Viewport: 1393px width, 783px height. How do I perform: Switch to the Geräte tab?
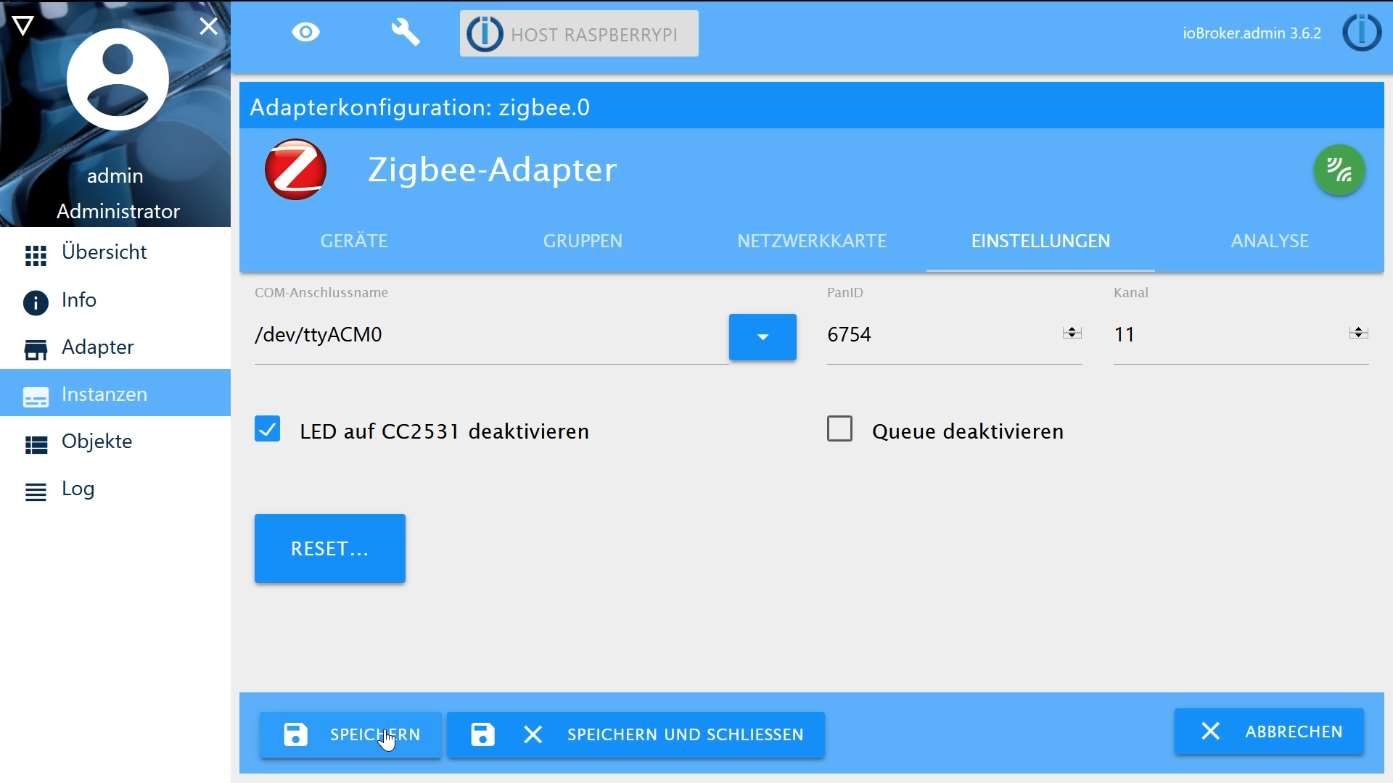(354, 241)
